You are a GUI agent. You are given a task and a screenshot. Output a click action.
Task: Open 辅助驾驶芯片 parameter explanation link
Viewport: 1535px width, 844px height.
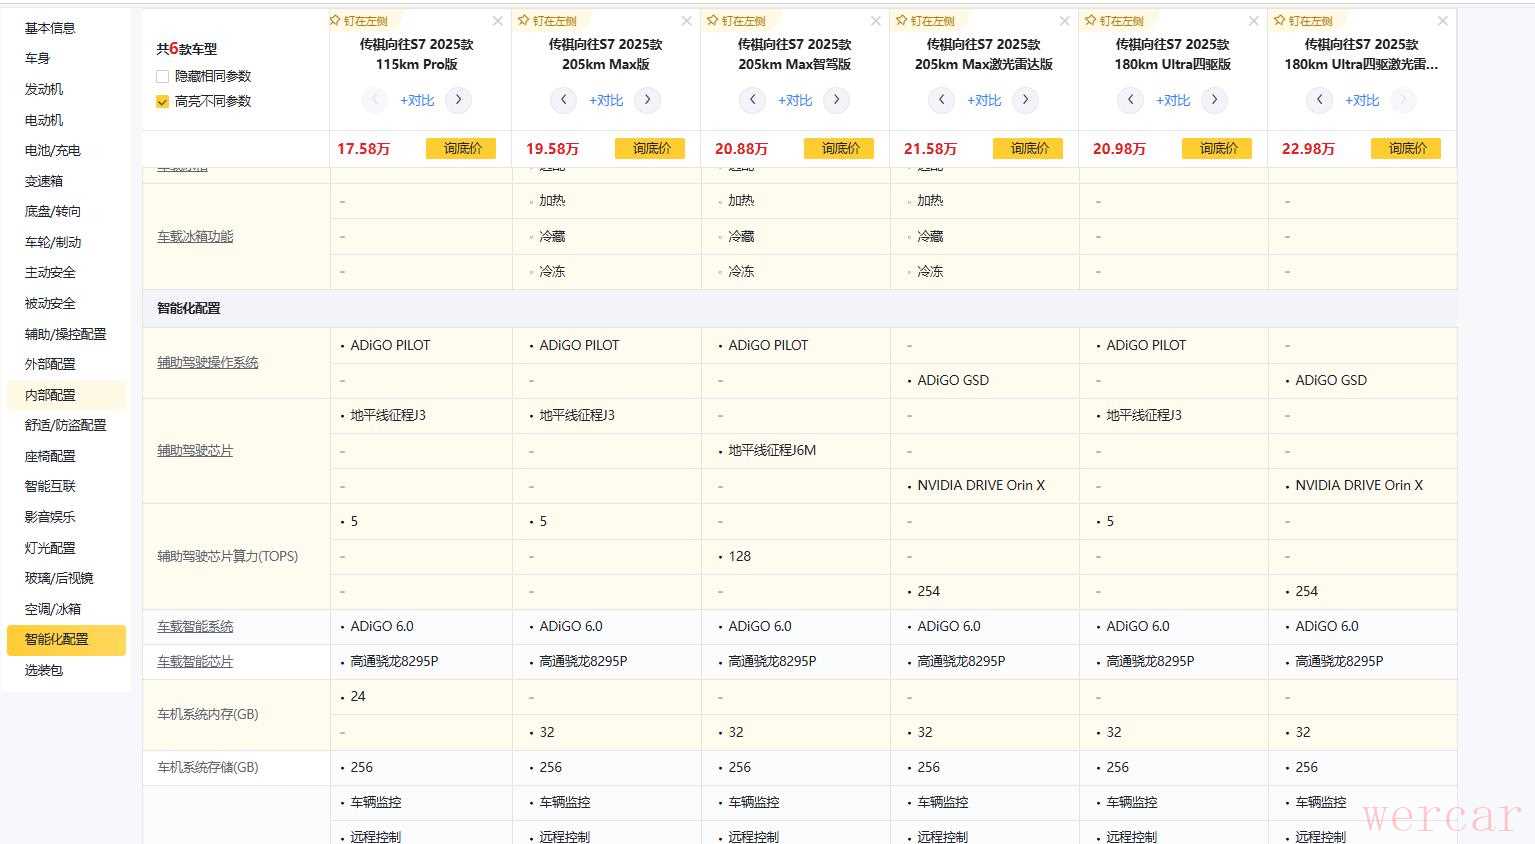point(195,451)
